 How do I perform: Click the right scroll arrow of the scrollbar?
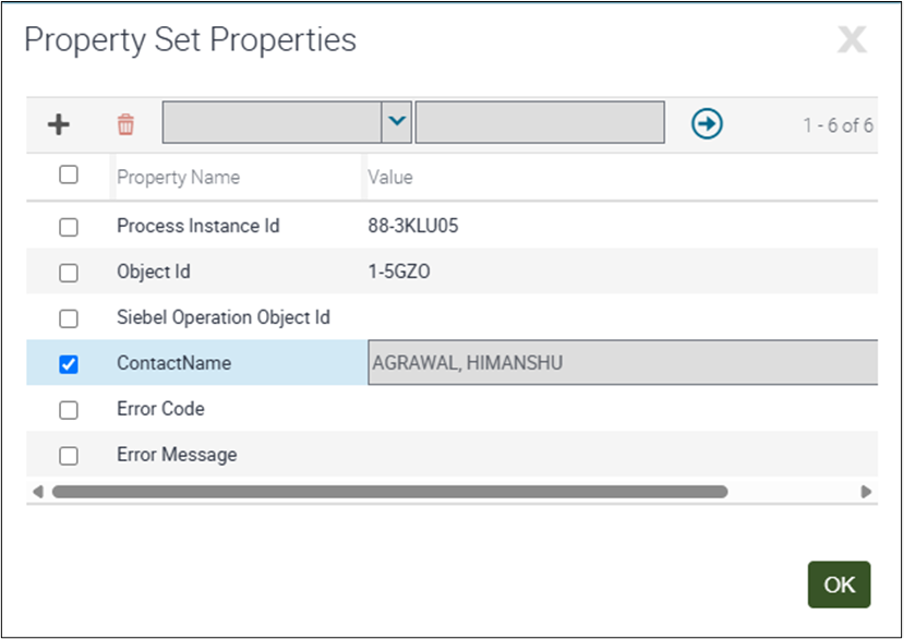pyautogui.click(x=868, y=491)
